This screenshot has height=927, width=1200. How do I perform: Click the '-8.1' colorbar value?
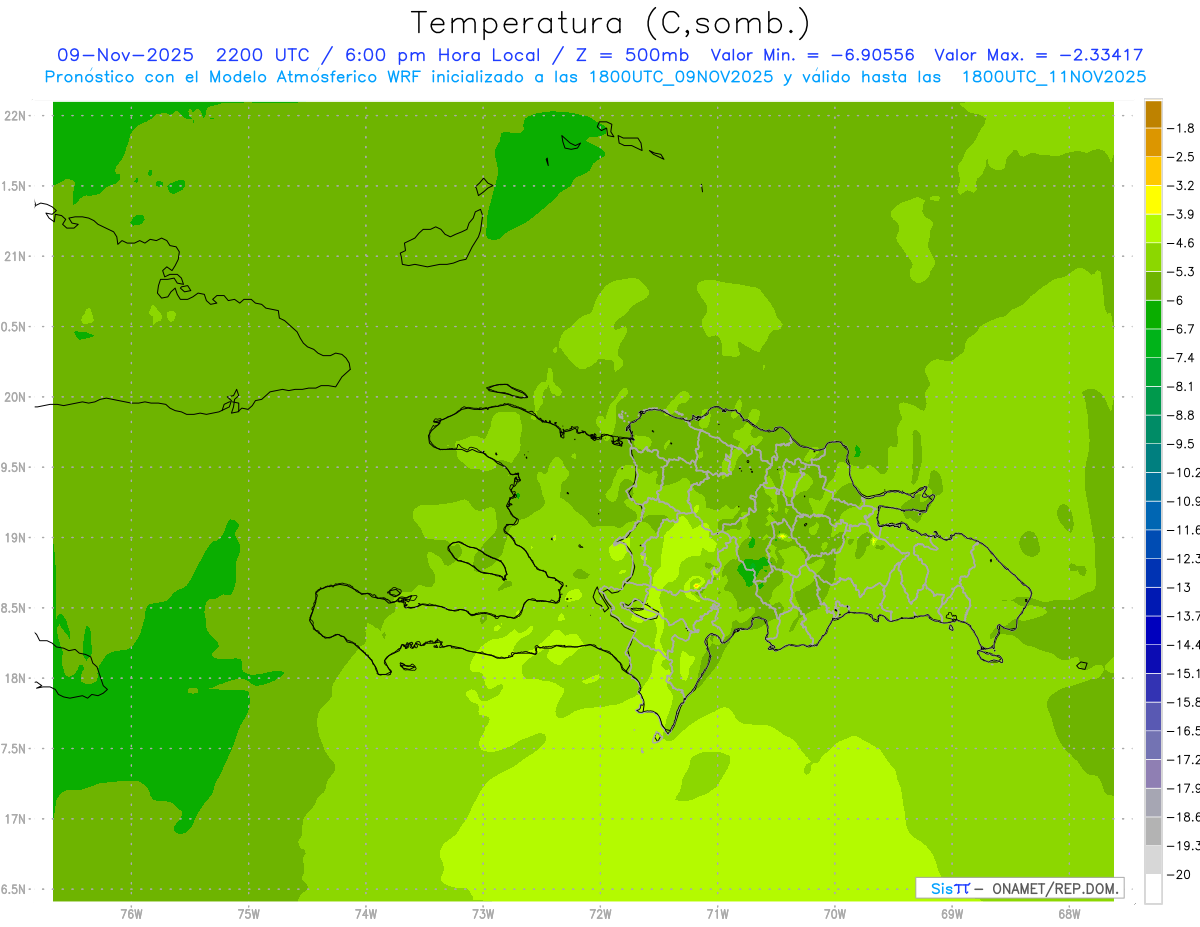pyautogui.click(x=1181, y=386)
